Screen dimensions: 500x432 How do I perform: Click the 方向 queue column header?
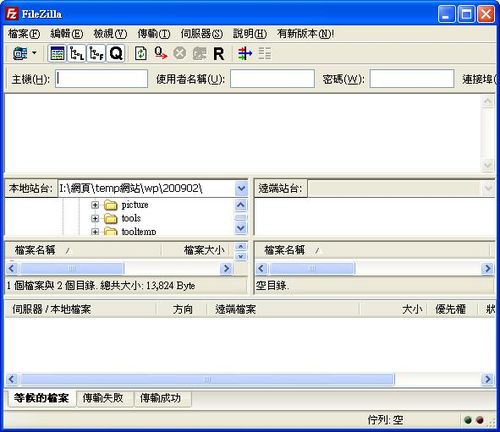[x=182, y=309]
